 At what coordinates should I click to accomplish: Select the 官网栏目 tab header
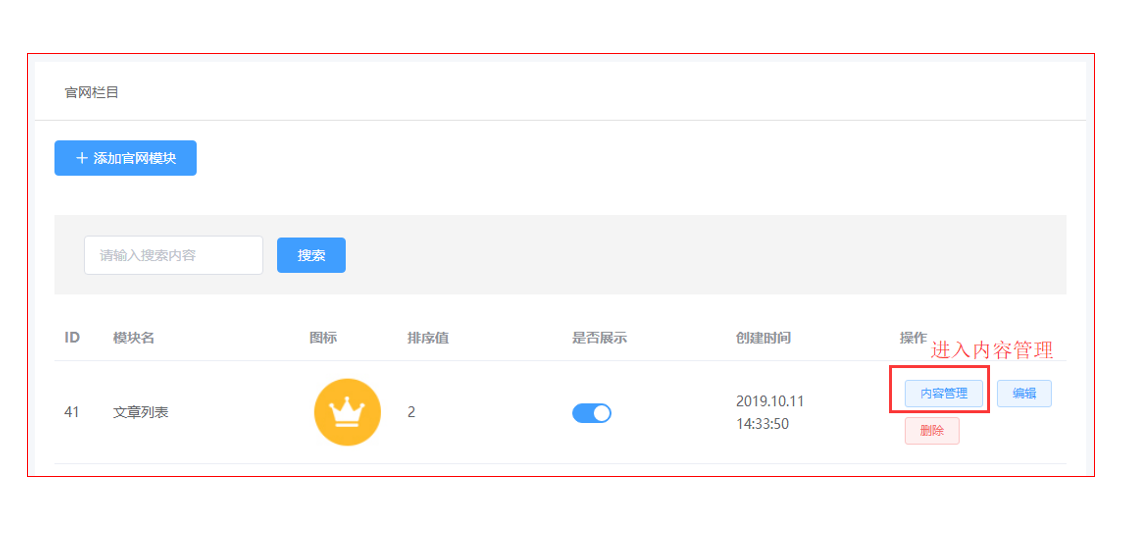coord(92,92)
